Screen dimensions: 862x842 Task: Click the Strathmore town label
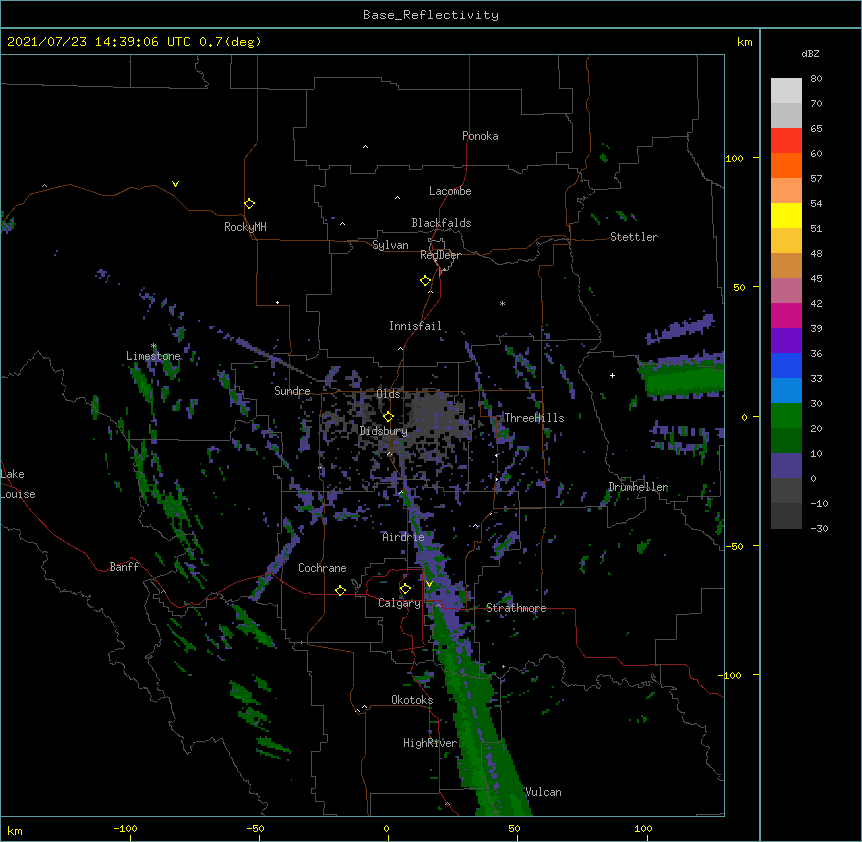pos(516,608)
